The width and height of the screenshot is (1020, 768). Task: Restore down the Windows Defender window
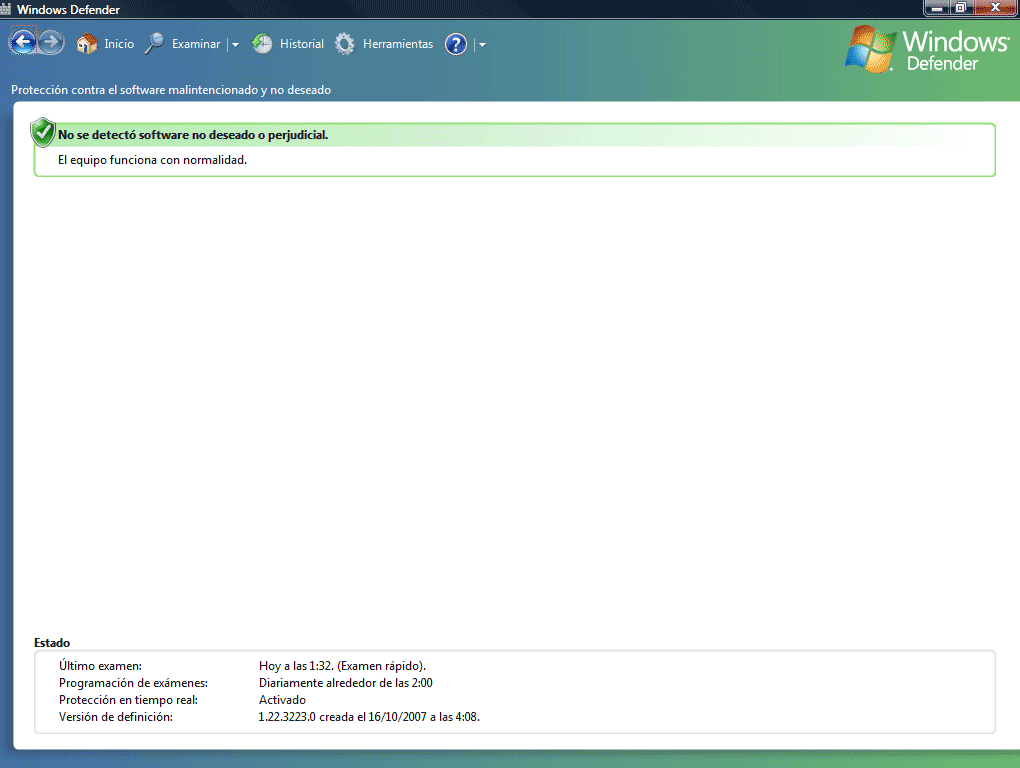click(962, 7)
